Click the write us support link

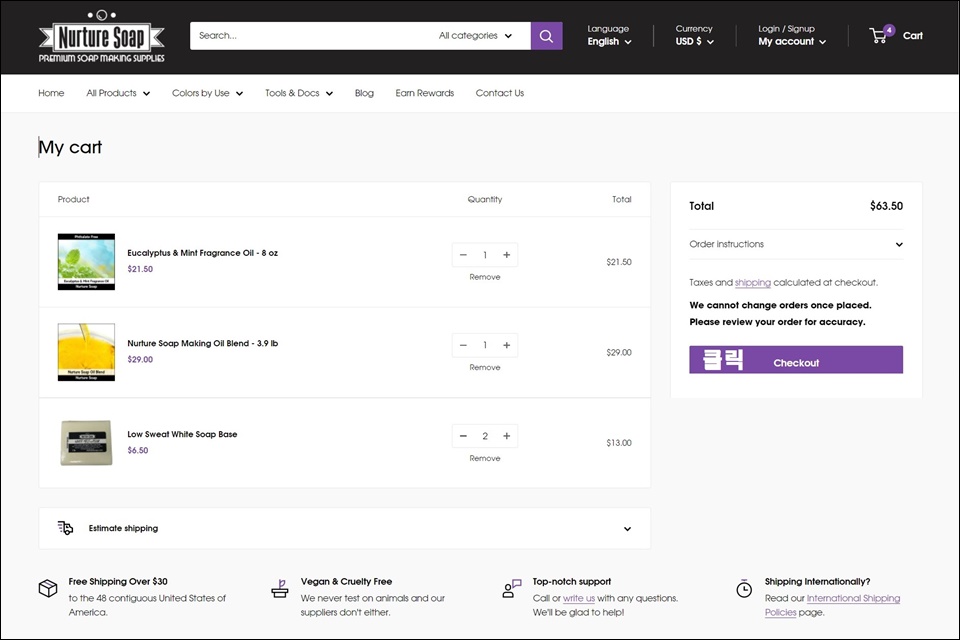pos(579,598)
